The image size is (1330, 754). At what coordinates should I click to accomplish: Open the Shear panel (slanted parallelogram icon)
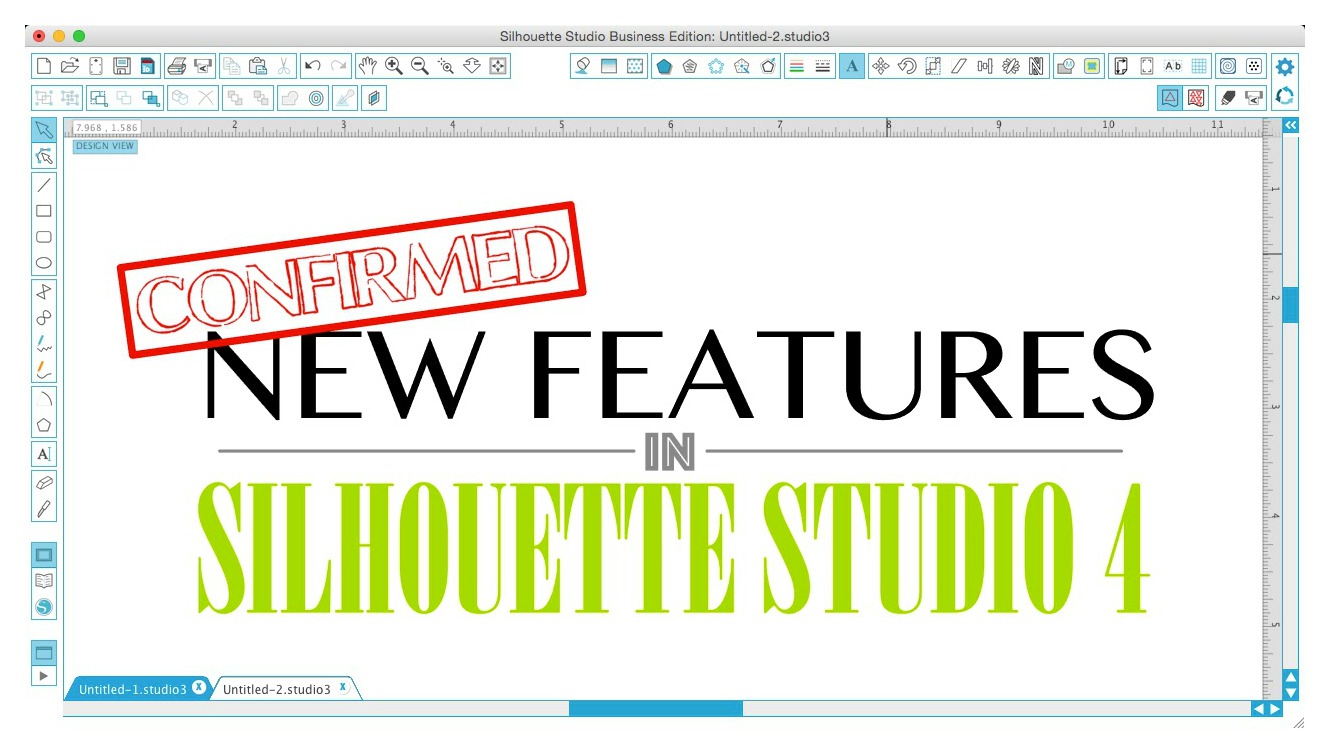tap(959, 66)
